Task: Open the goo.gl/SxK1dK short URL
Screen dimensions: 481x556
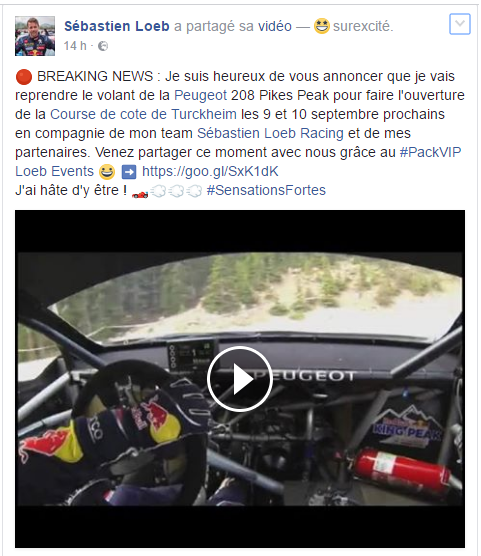Action: (x=210, y=171)
